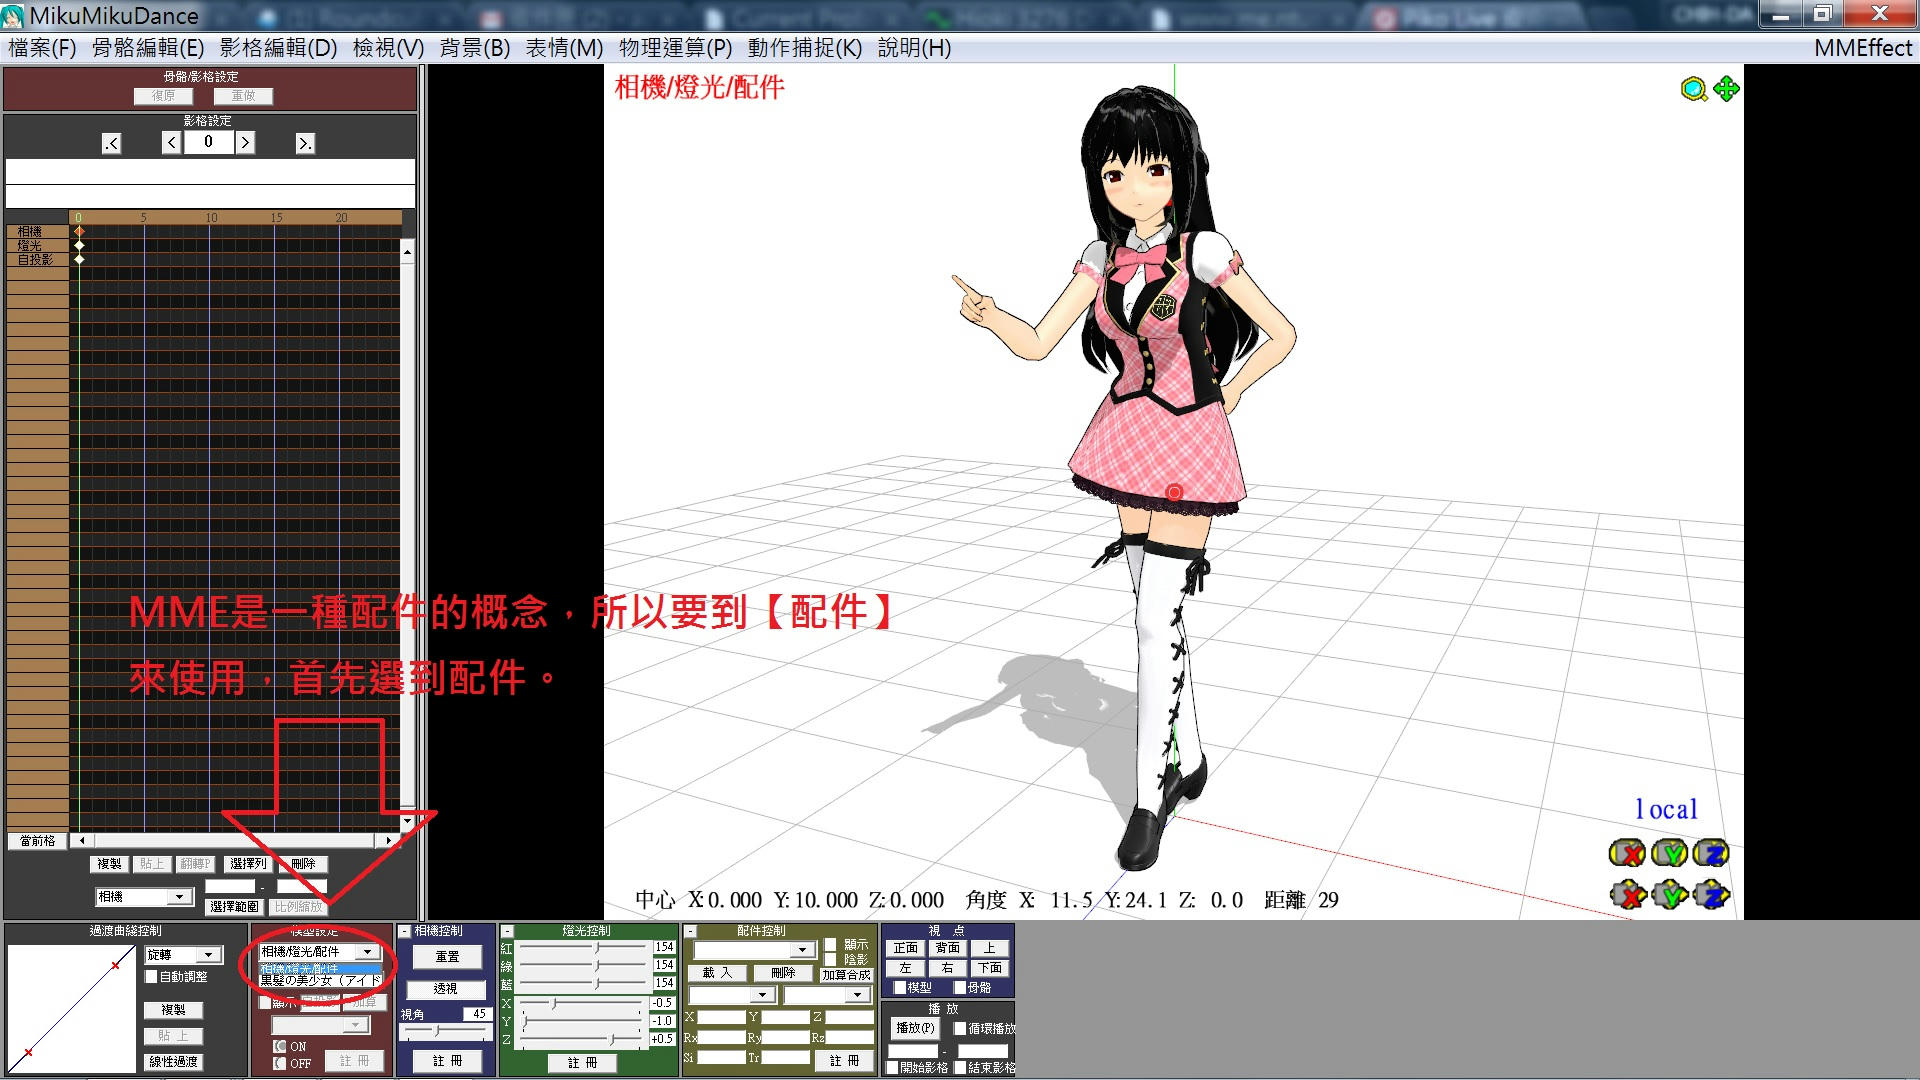1920x1080 pixels.
Task: Step back one frame with '<' button
Action: pos(172,143)
